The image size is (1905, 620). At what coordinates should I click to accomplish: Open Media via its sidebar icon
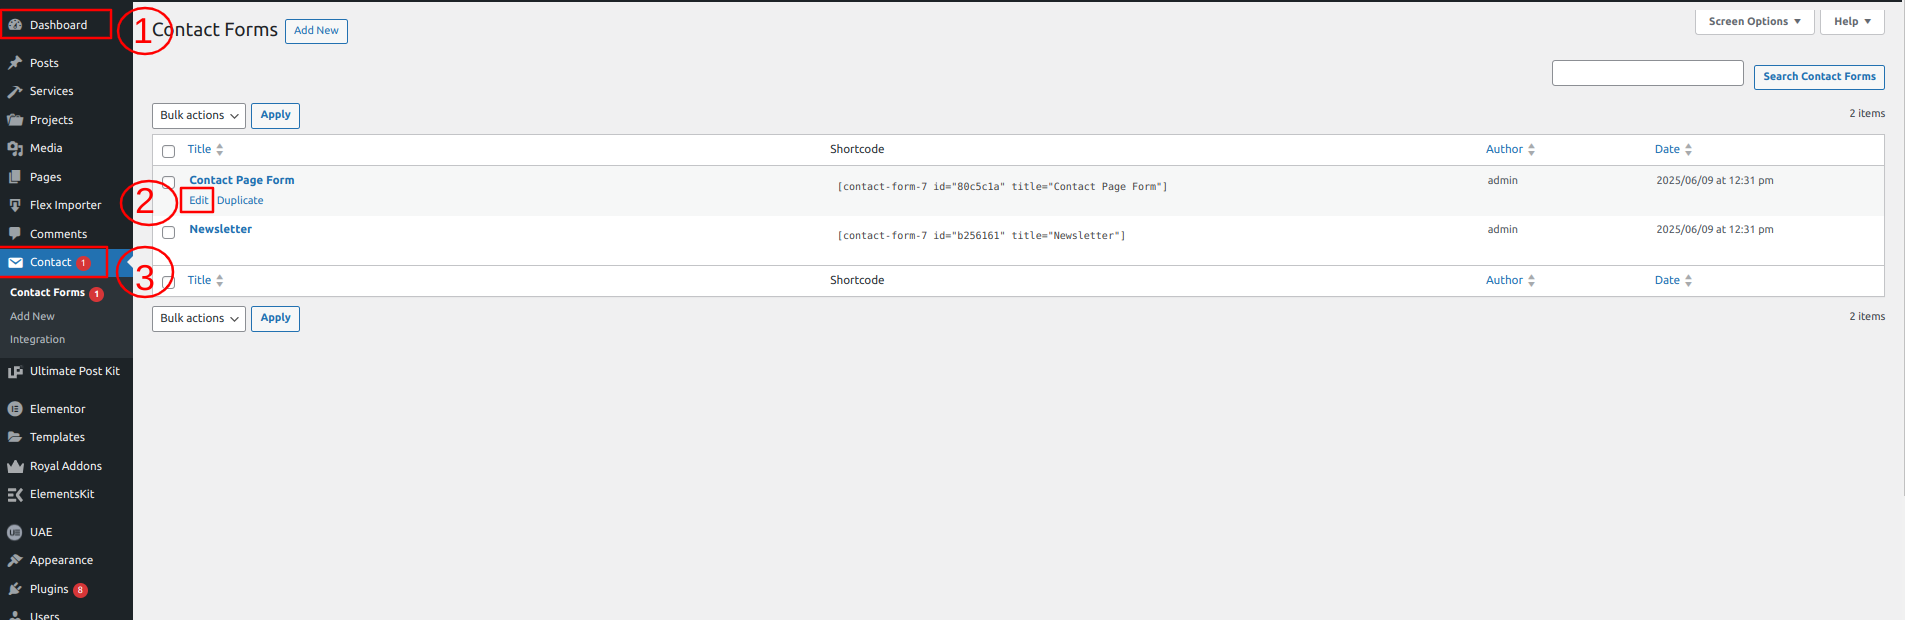pos(15,148)
